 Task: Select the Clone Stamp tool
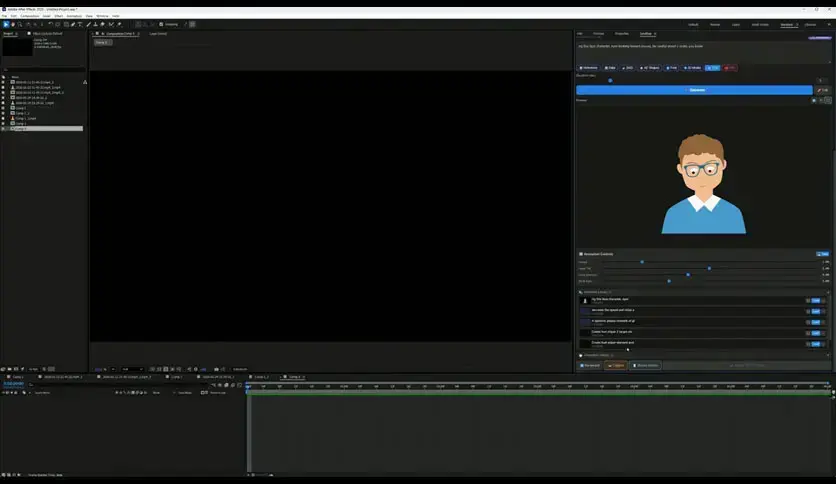click(95, 24)
